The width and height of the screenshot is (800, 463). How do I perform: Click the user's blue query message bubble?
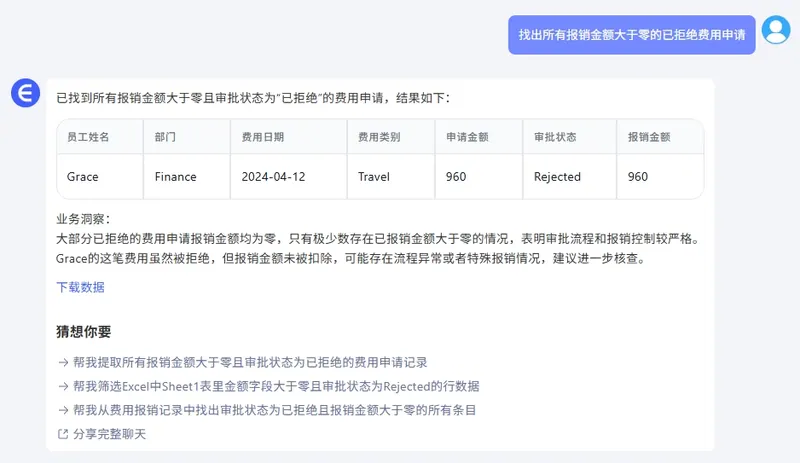click(631, 35)
